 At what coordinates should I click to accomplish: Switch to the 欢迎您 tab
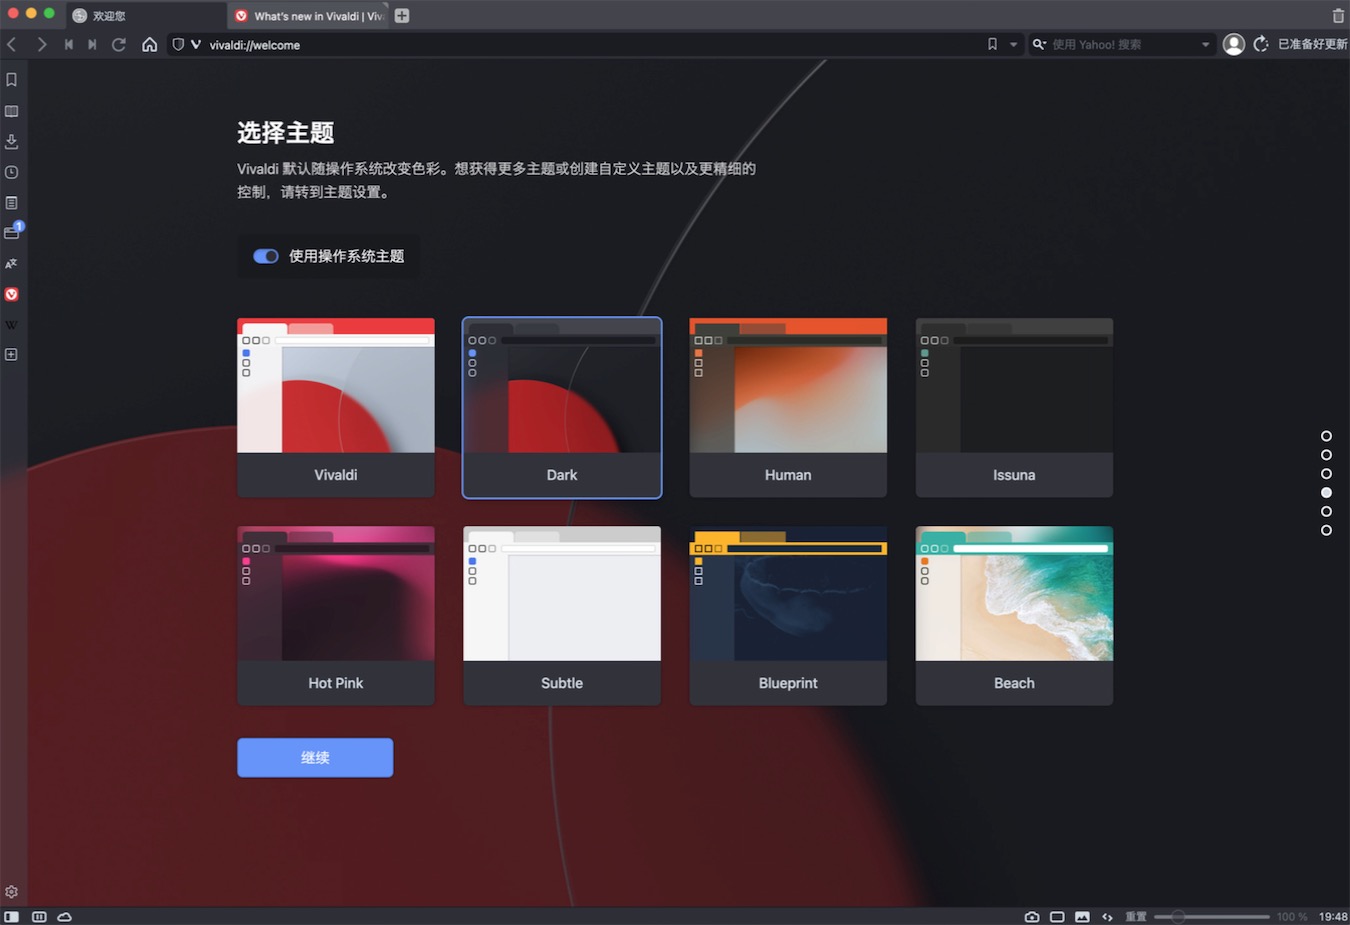[x=146, y=15]
